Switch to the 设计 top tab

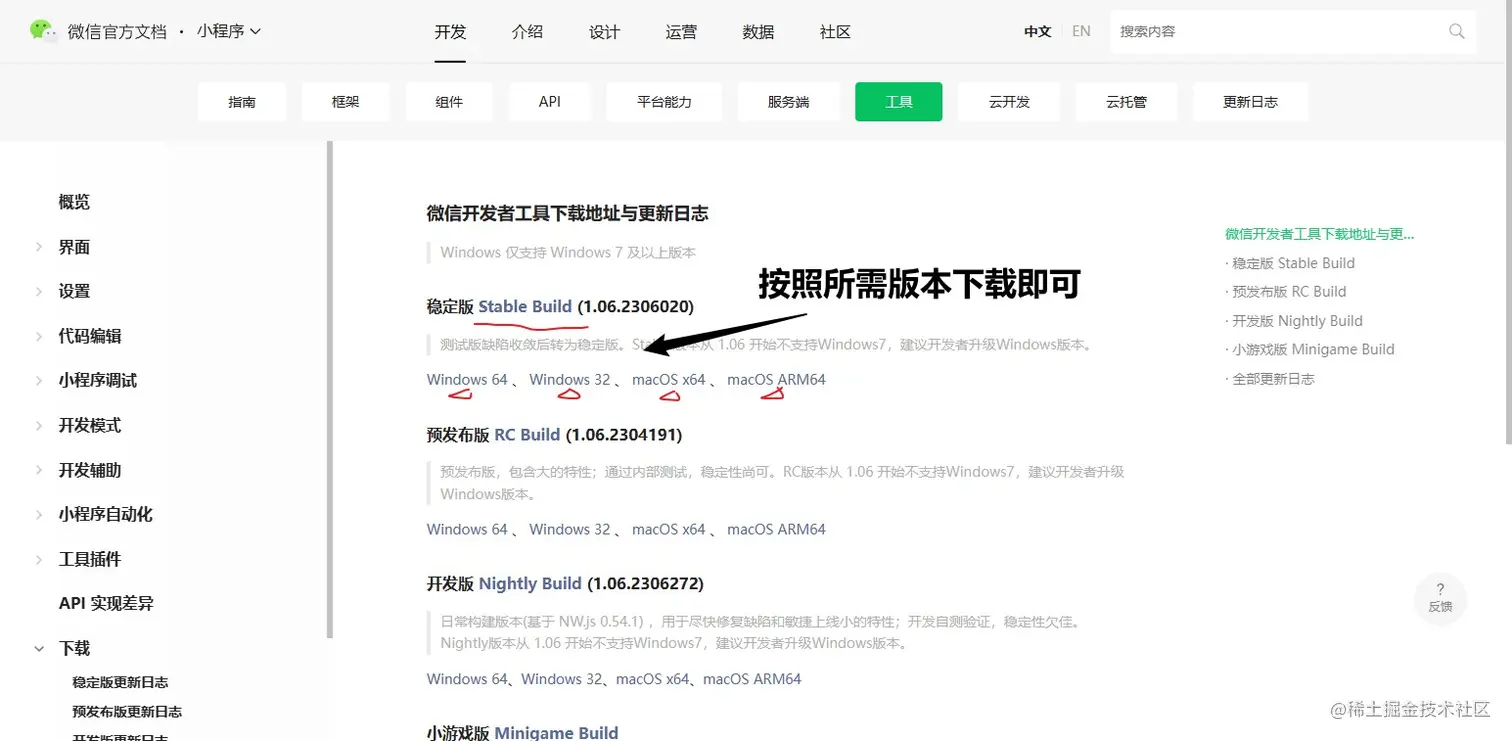[x=604, y=31]
